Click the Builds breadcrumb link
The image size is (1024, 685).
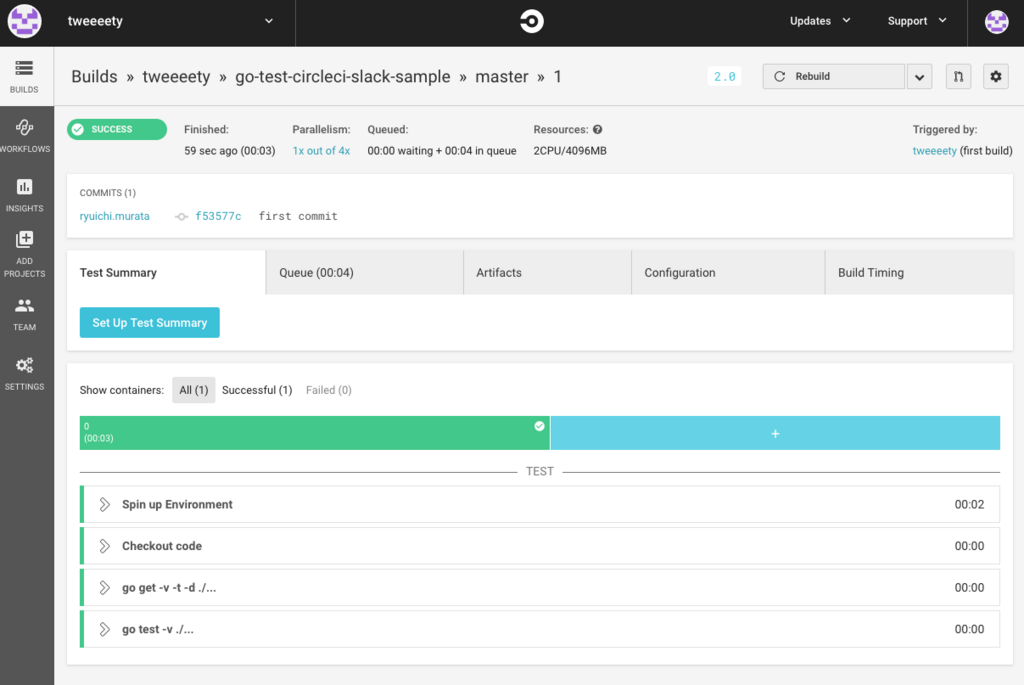tap(94, 76)
